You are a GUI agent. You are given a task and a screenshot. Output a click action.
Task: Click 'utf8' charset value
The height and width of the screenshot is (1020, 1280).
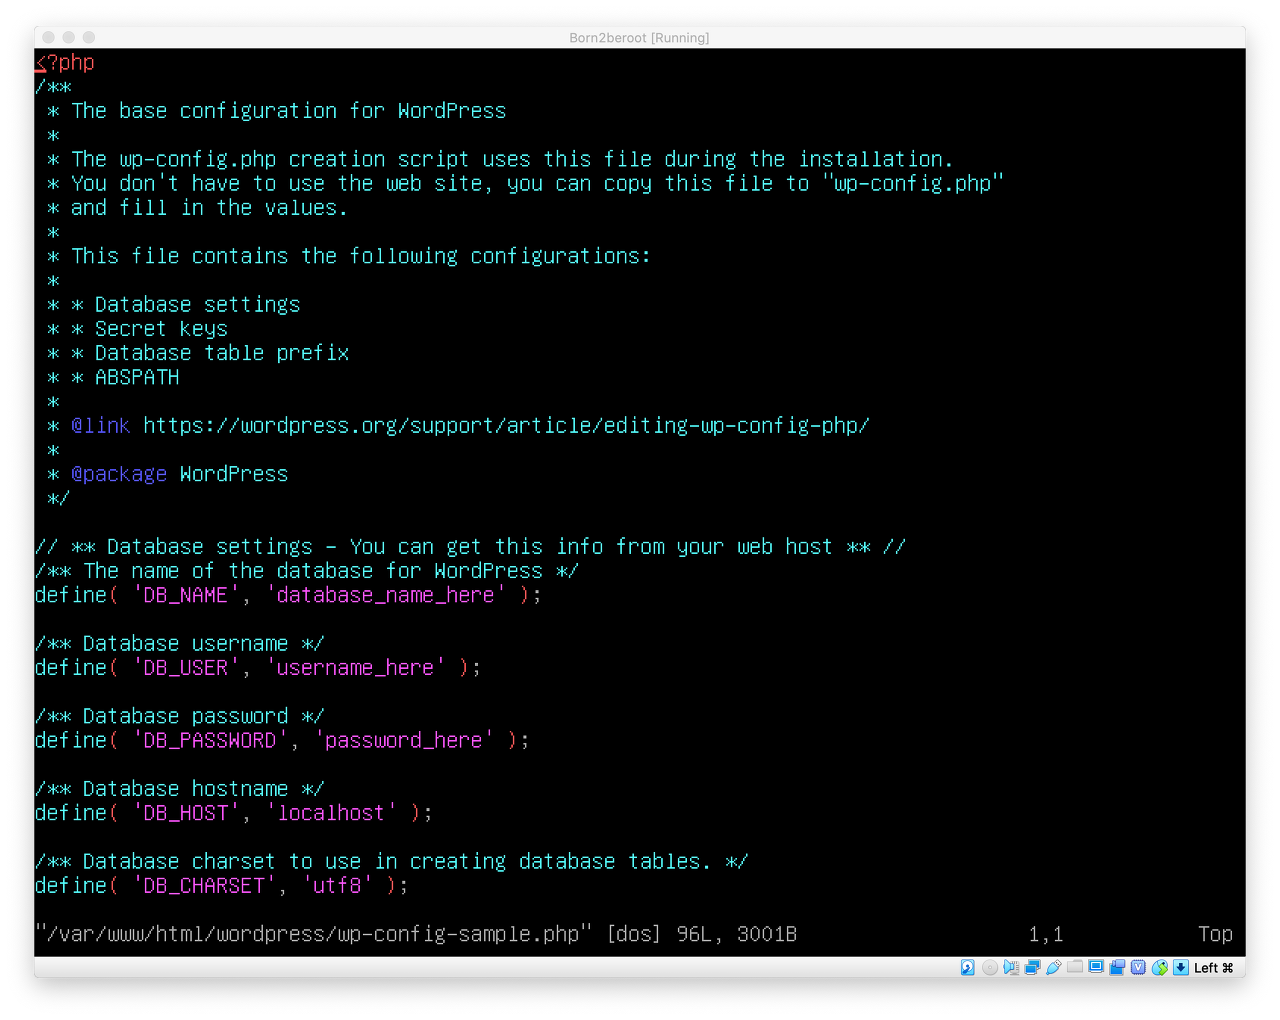pos(337,886)
